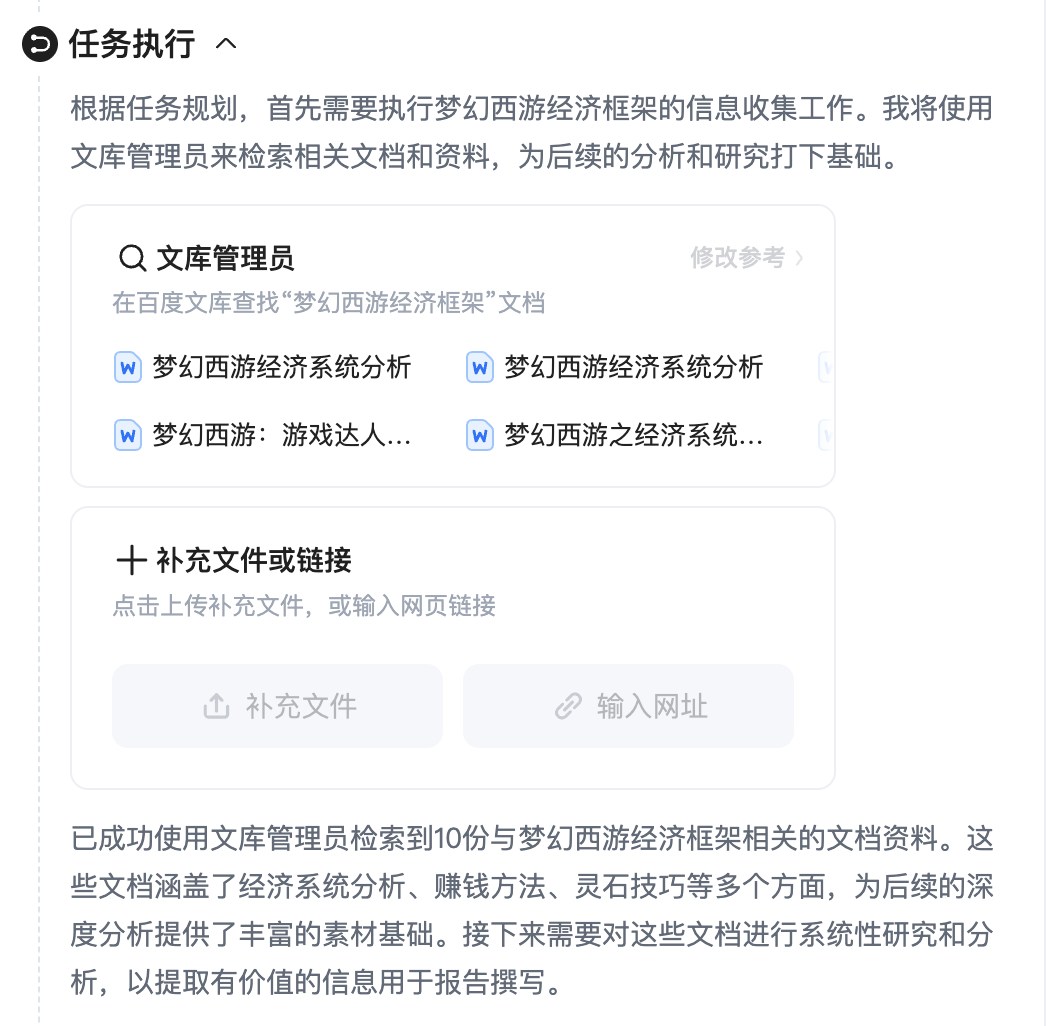Viewport: 1046px width, 1026px height.
Task: Open second 梦幻西游经济系统分析 document title
Action: click(634, 367)
